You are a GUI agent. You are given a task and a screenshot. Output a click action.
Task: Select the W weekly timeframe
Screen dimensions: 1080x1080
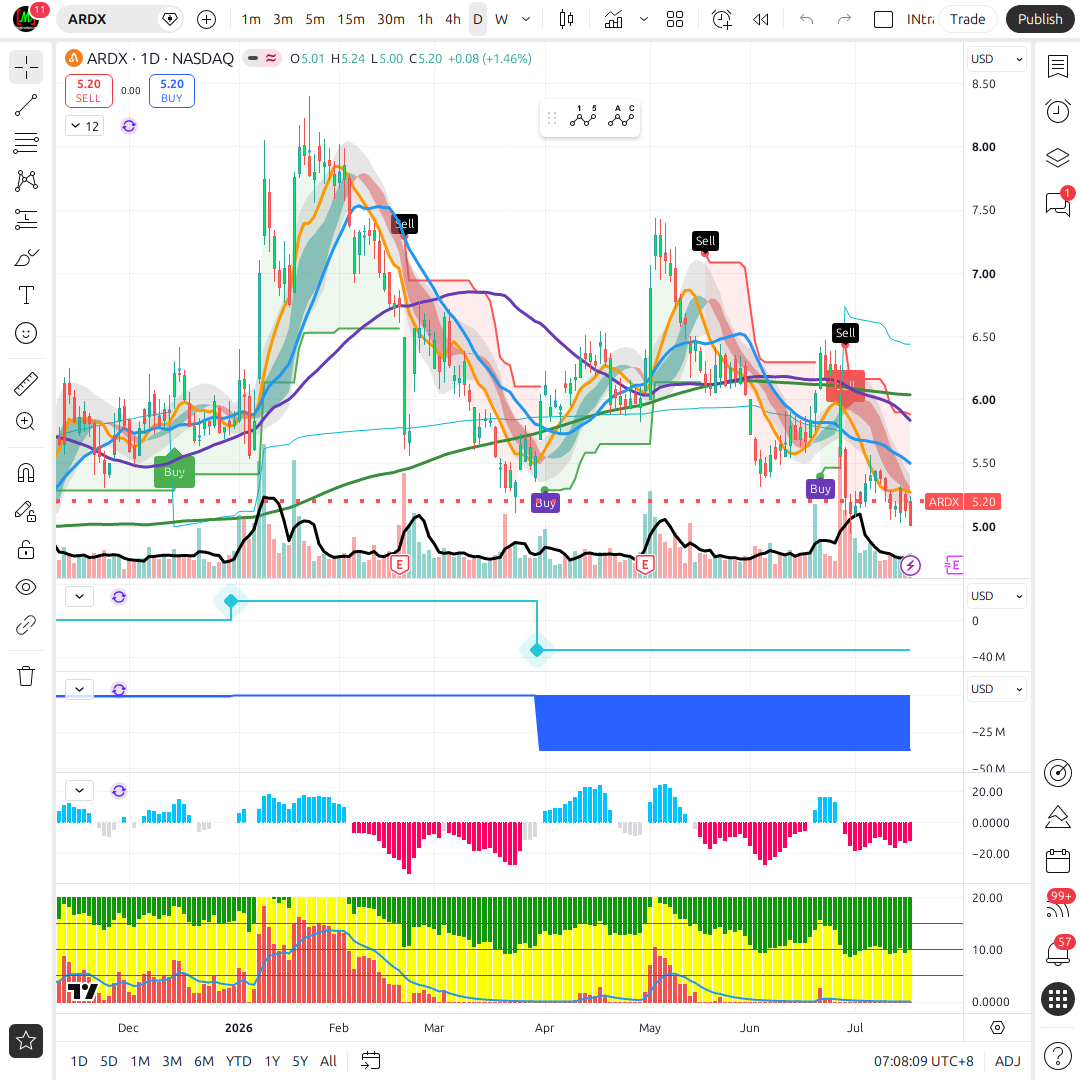tap(501, 19)
